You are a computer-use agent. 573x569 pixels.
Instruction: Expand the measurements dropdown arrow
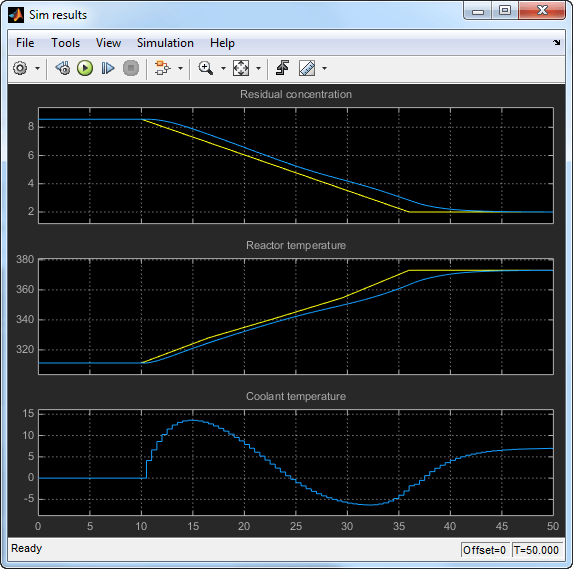coord(324,68)
